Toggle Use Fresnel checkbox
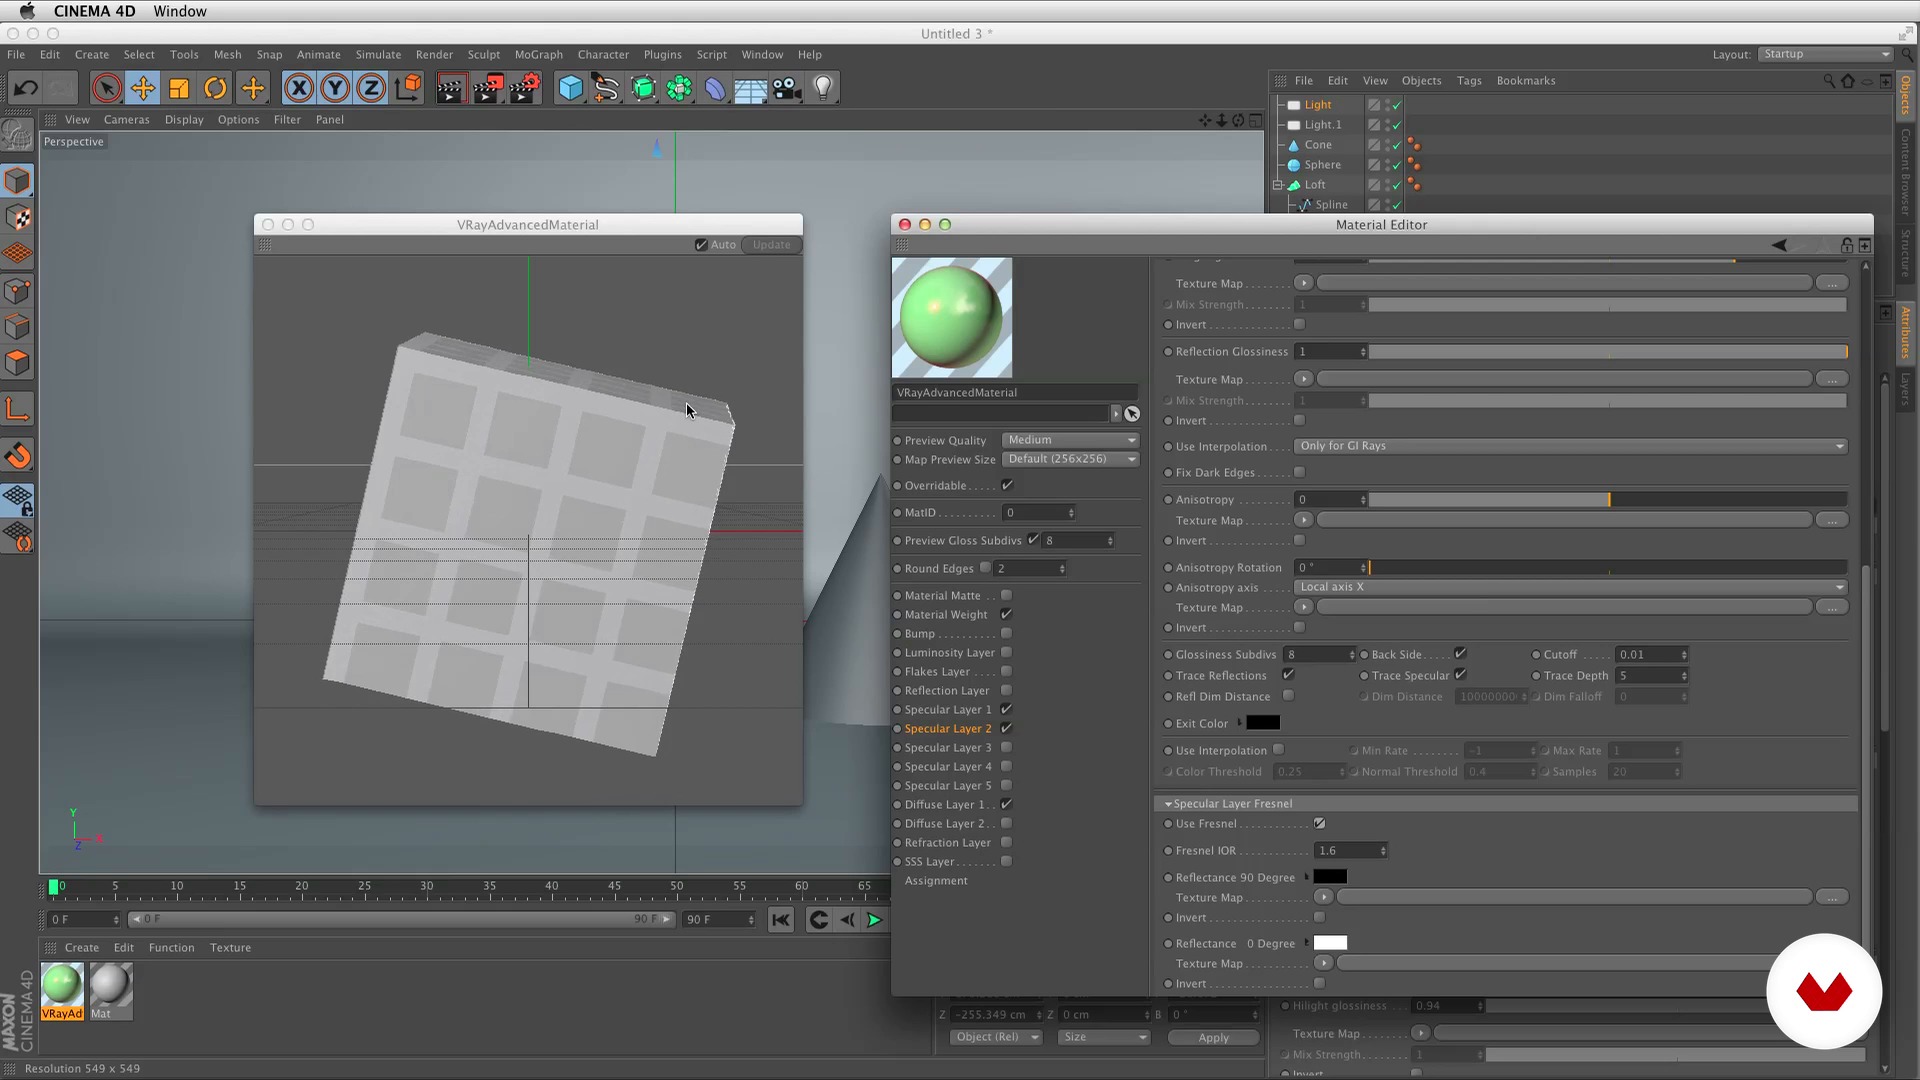 click(1319, 823)
